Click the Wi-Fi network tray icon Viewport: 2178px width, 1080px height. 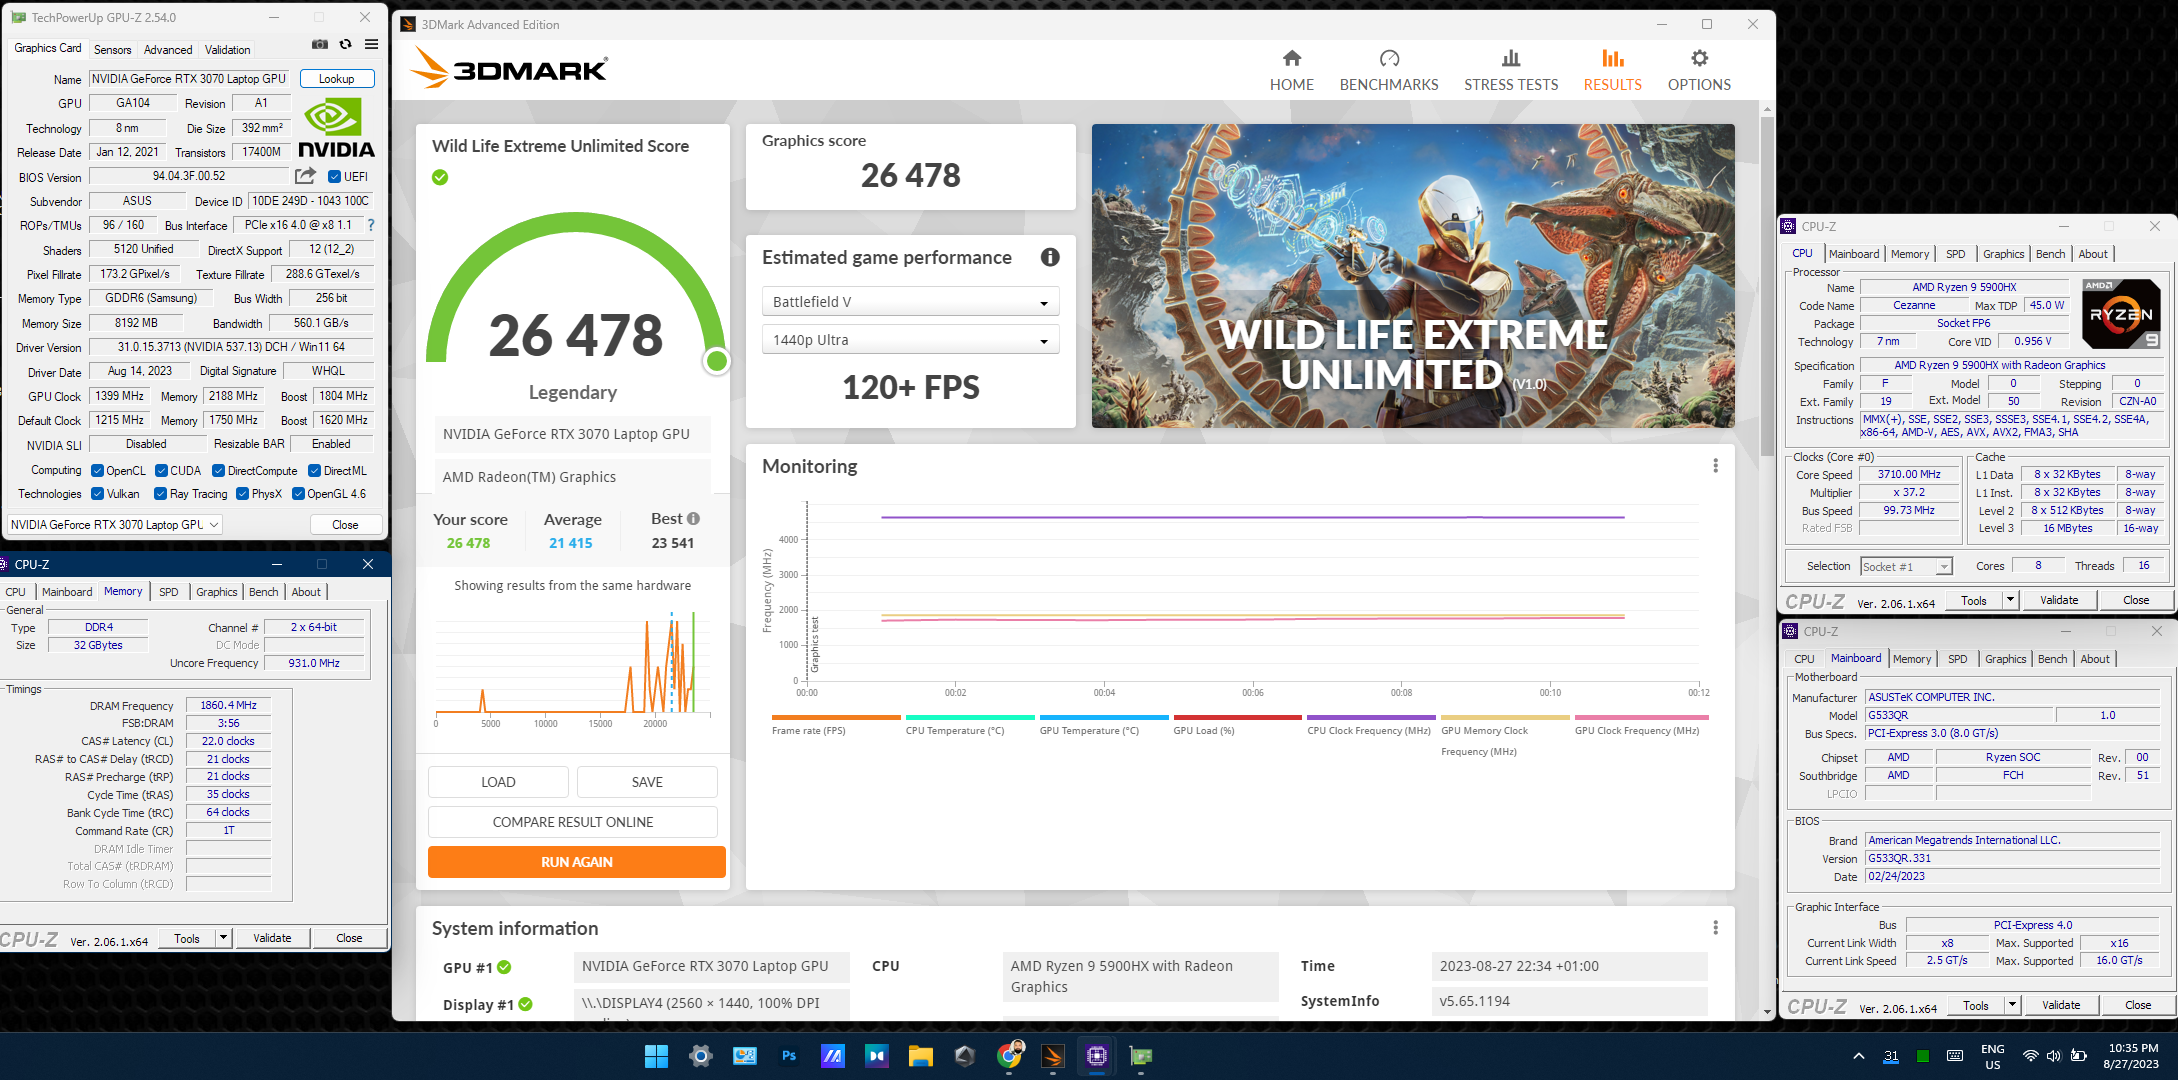pos(2030,1056)
